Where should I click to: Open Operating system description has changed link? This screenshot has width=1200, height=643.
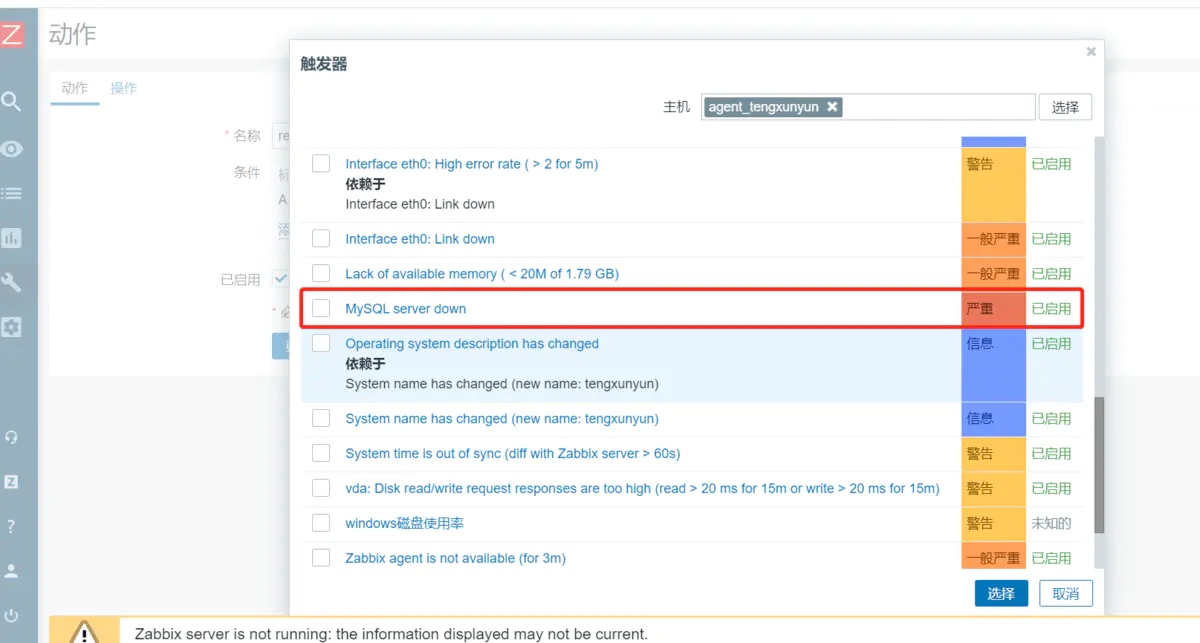coord(472,344)
